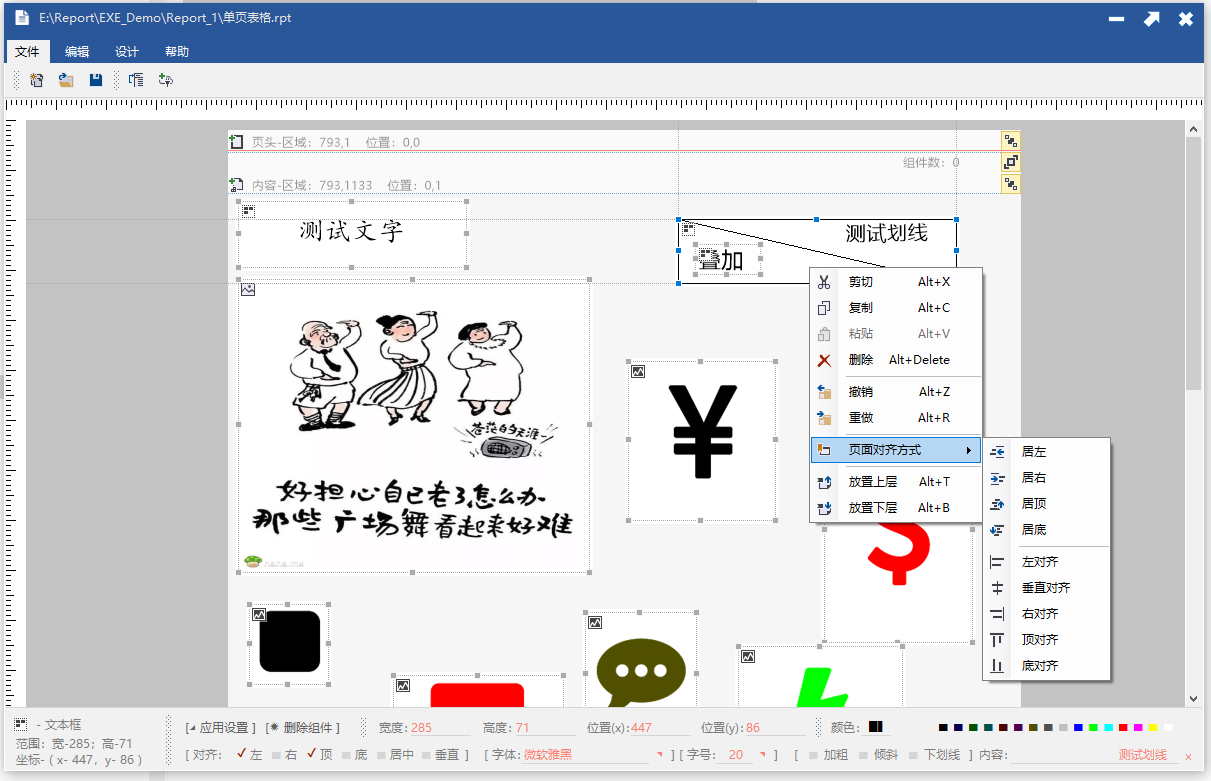The width and height of the screenshot is (1211, 781).
Task: Click the 位置(x) 447 input field
Action: pos(660,728)
